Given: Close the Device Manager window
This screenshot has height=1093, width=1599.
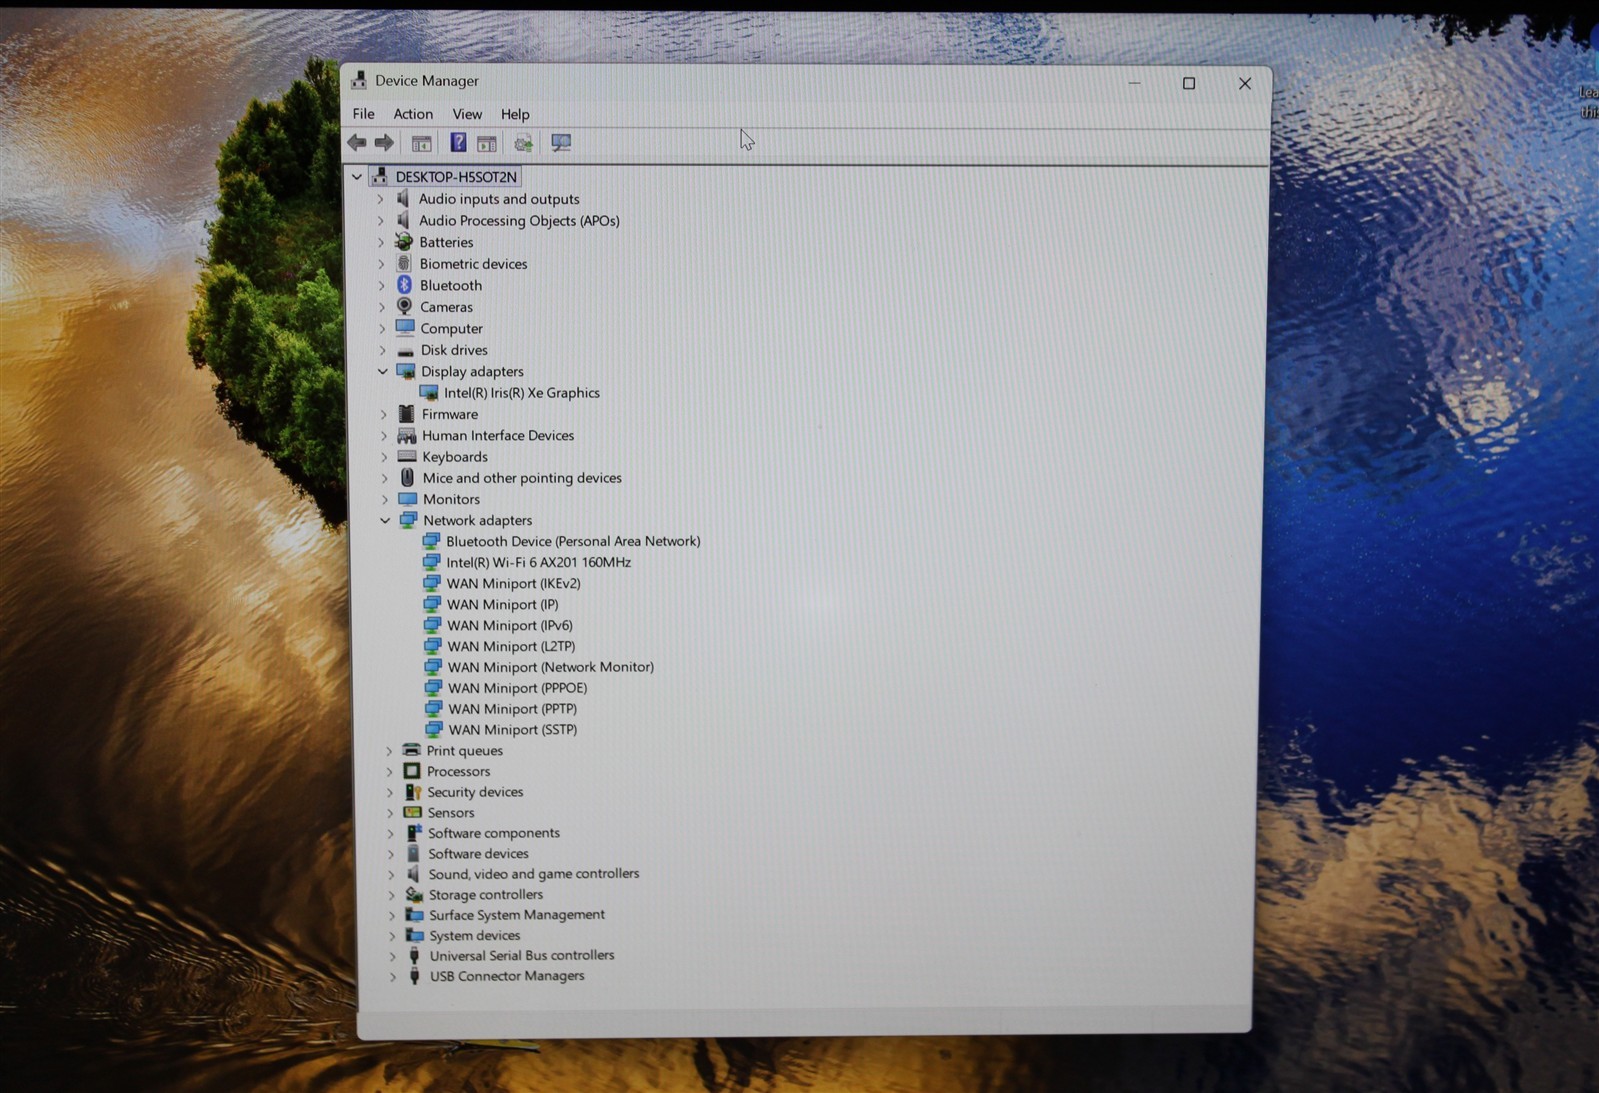Looking at the screenshot, I should tap(1245, 83).
